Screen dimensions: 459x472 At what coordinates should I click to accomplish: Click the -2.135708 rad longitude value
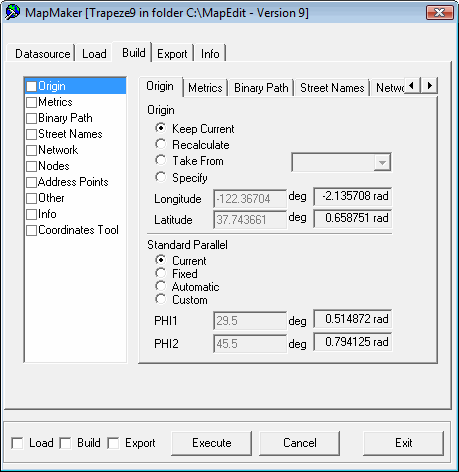pyautogui.click(x=353, y=196)
